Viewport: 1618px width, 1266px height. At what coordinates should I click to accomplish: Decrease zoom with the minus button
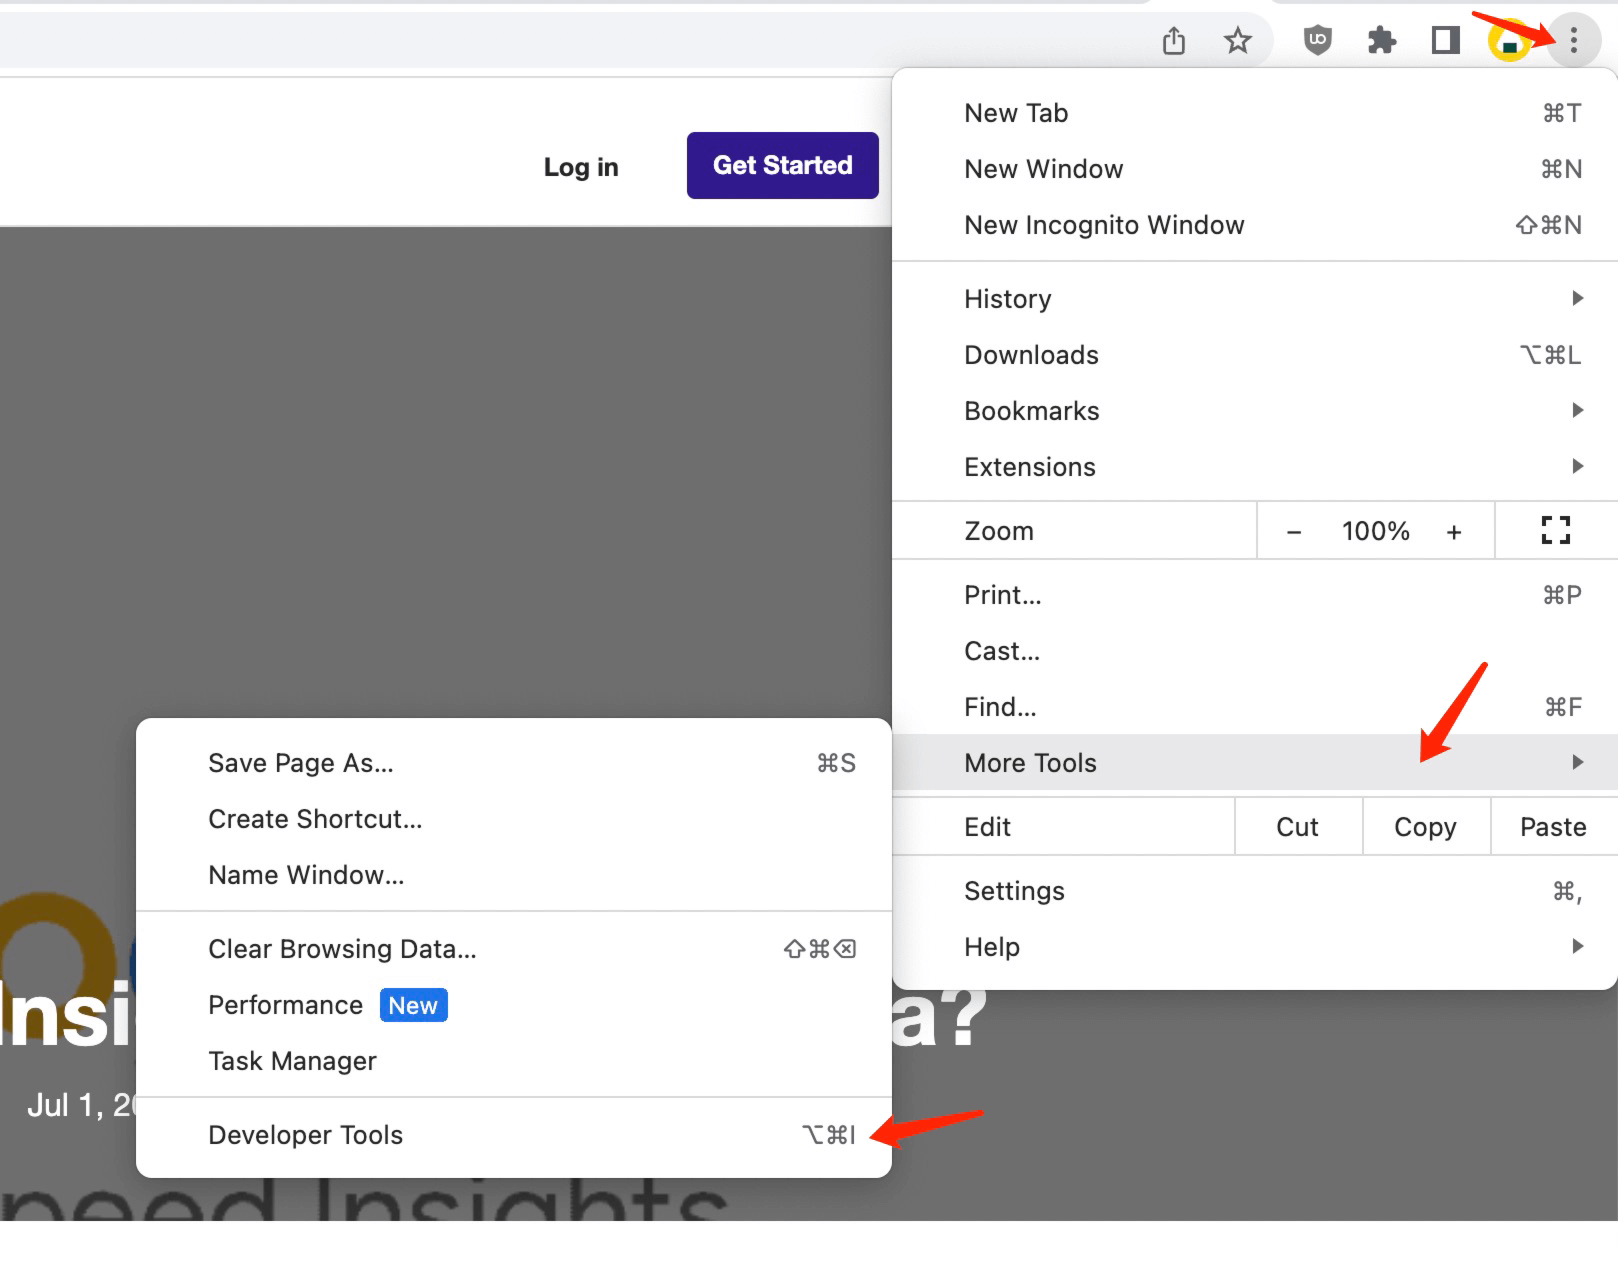pyautogui.click(x=1294, y=532)
